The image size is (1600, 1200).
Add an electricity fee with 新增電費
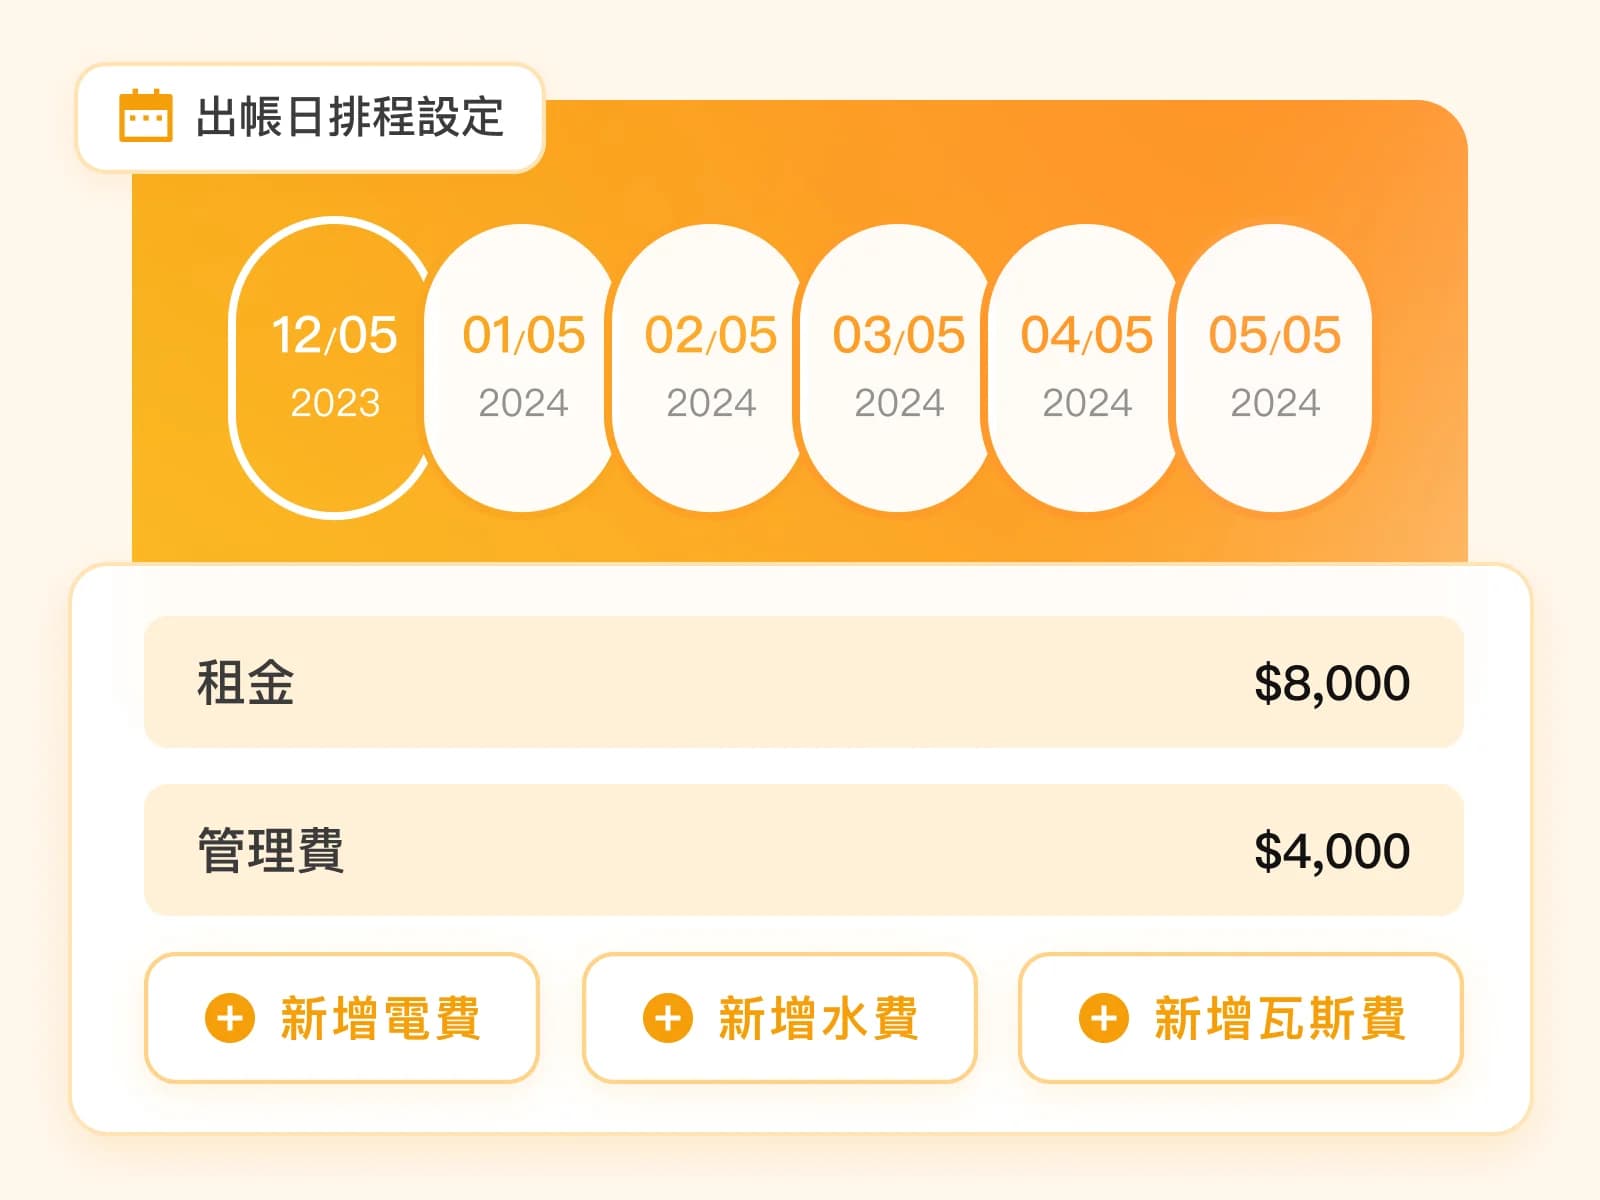pos(342,1018)
